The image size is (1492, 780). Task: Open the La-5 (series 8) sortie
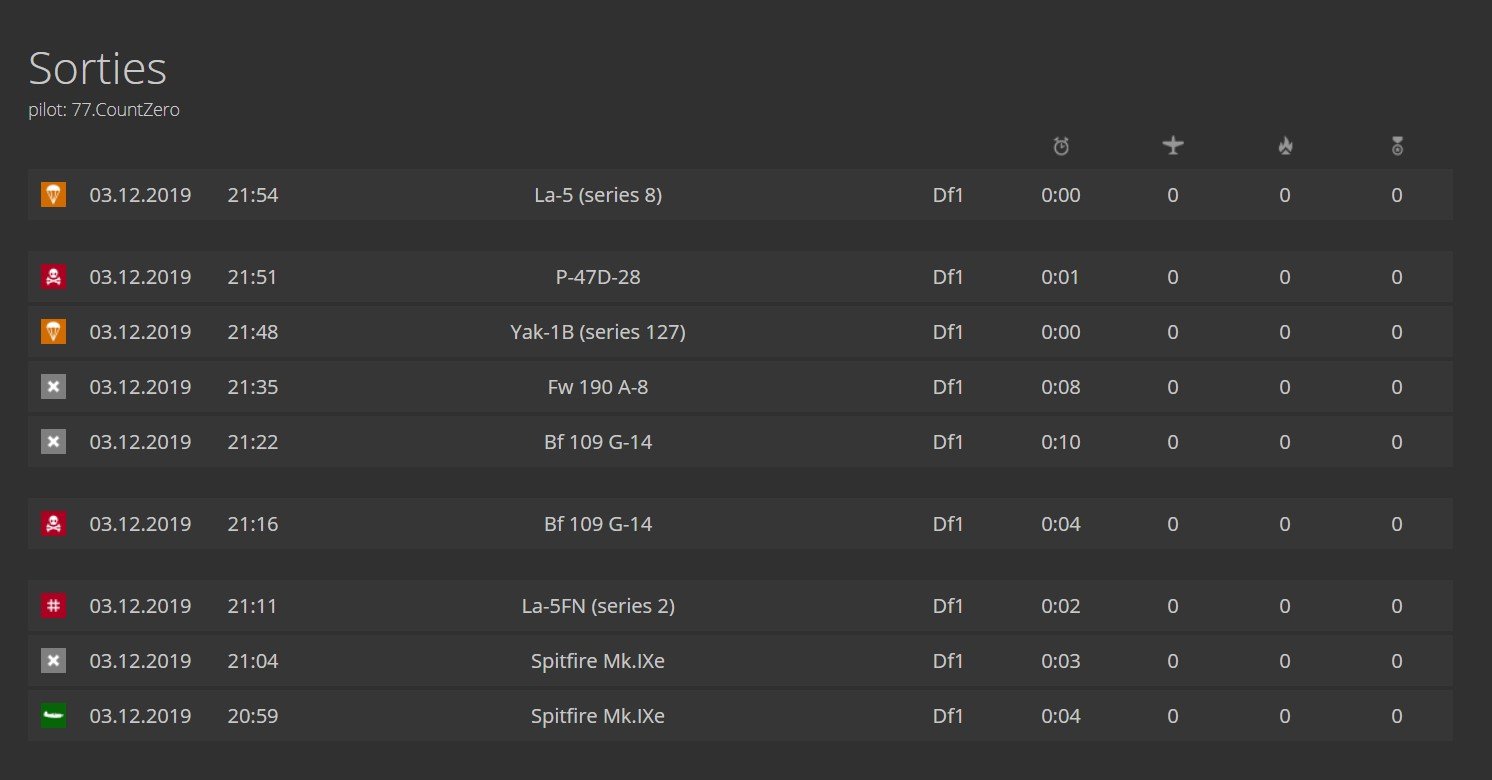[598, 195]
